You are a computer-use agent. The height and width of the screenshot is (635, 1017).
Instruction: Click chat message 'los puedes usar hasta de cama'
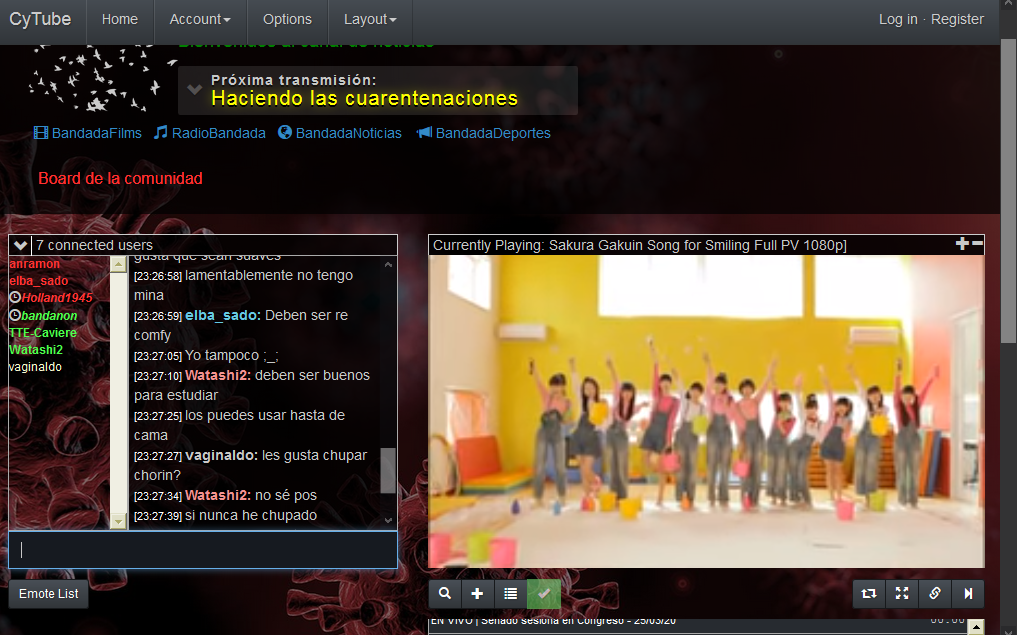coord(239,425)
